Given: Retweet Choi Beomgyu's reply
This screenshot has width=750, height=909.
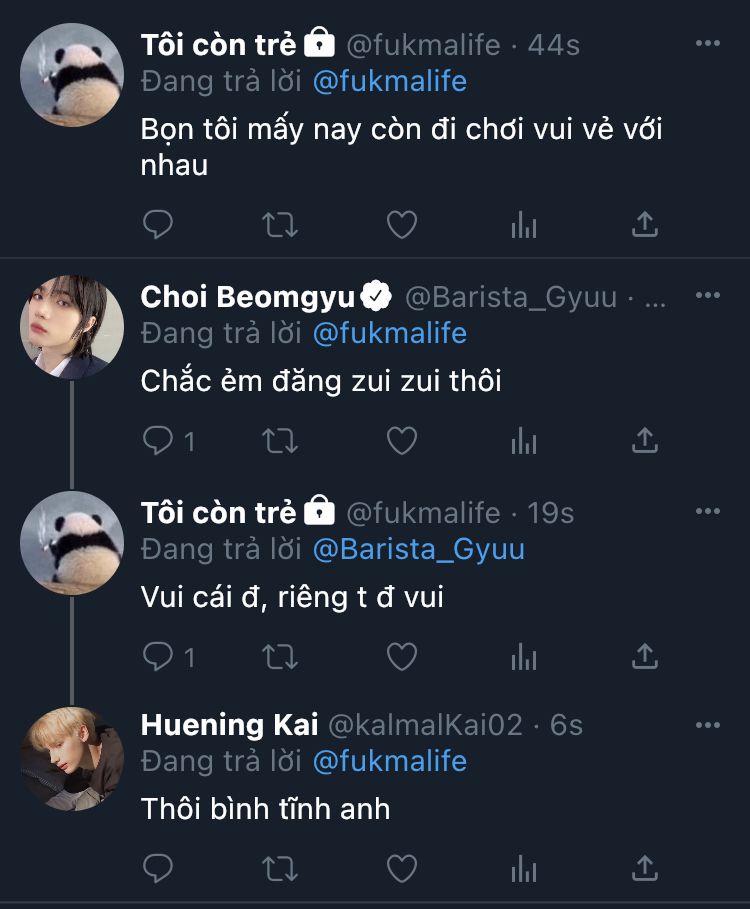Looking at the screenshot, I should point(280,440).
